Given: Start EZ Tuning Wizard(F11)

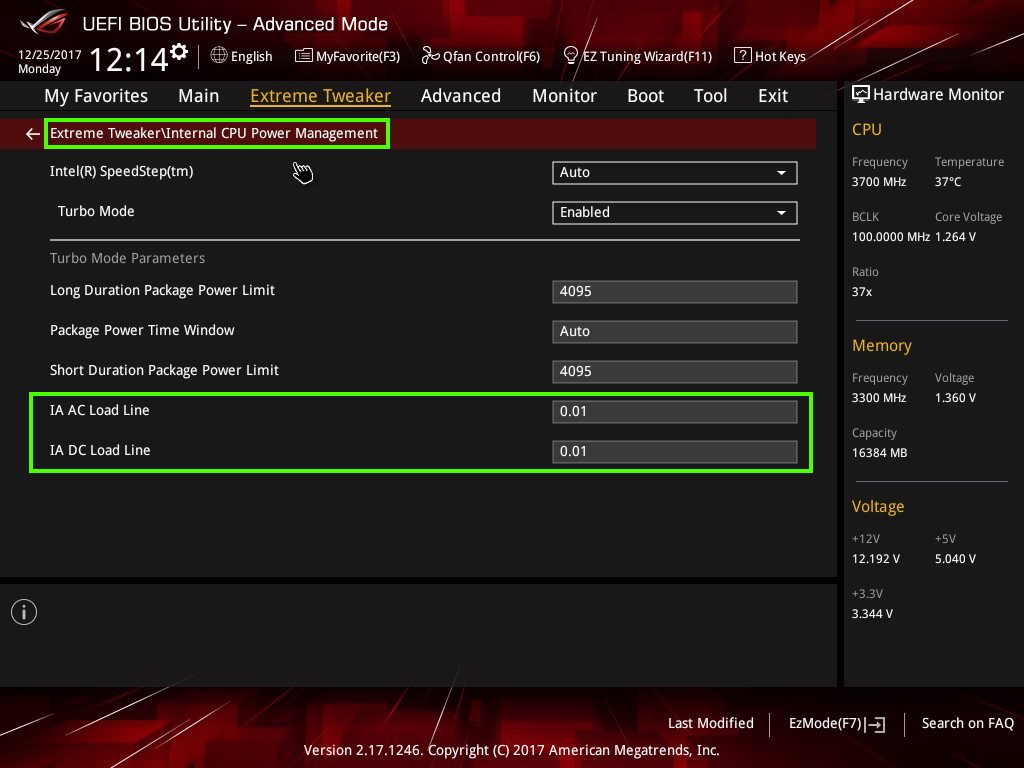Looking at the screenshot, I should [638, 56].
